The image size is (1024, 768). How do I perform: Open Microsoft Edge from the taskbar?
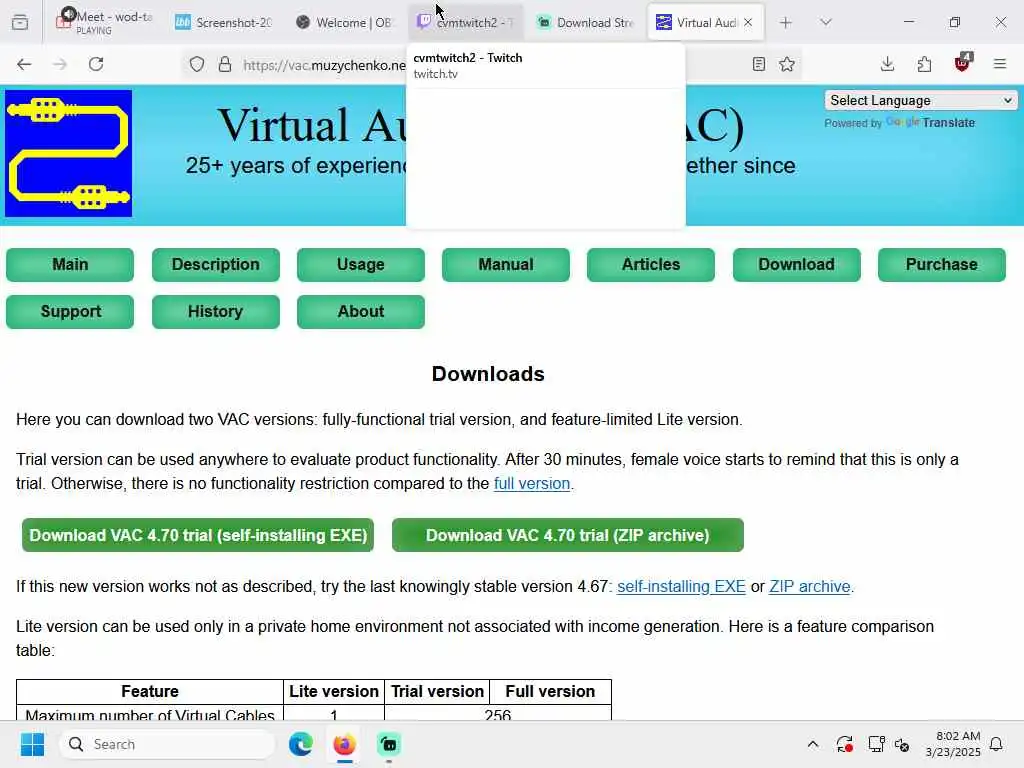300,744
